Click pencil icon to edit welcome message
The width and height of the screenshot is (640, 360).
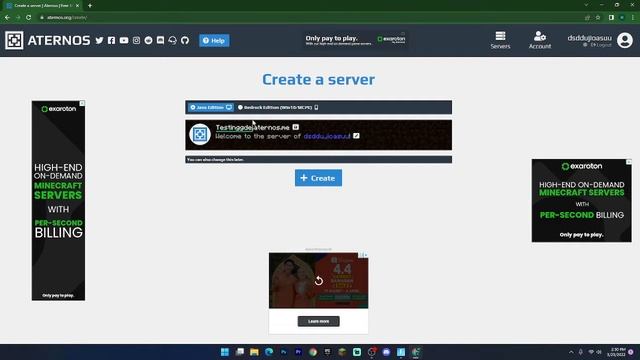pos(356,136)
